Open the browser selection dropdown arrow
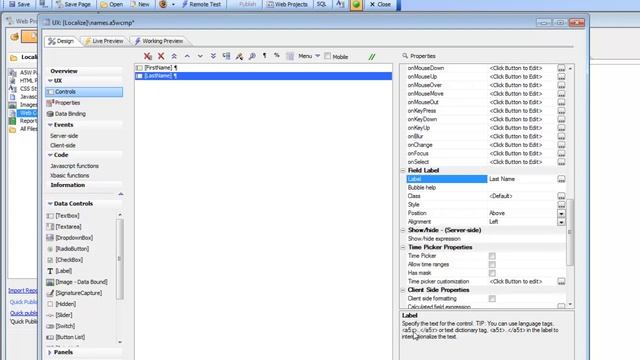Image resolution: width=640 pixels, height=360 pixels. pos(173,4)
